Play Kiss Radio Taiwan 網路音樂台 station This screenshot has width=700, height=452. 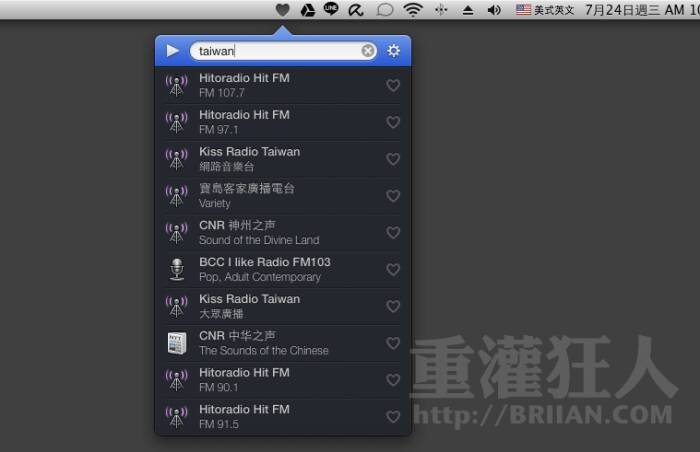coord(283,159)
